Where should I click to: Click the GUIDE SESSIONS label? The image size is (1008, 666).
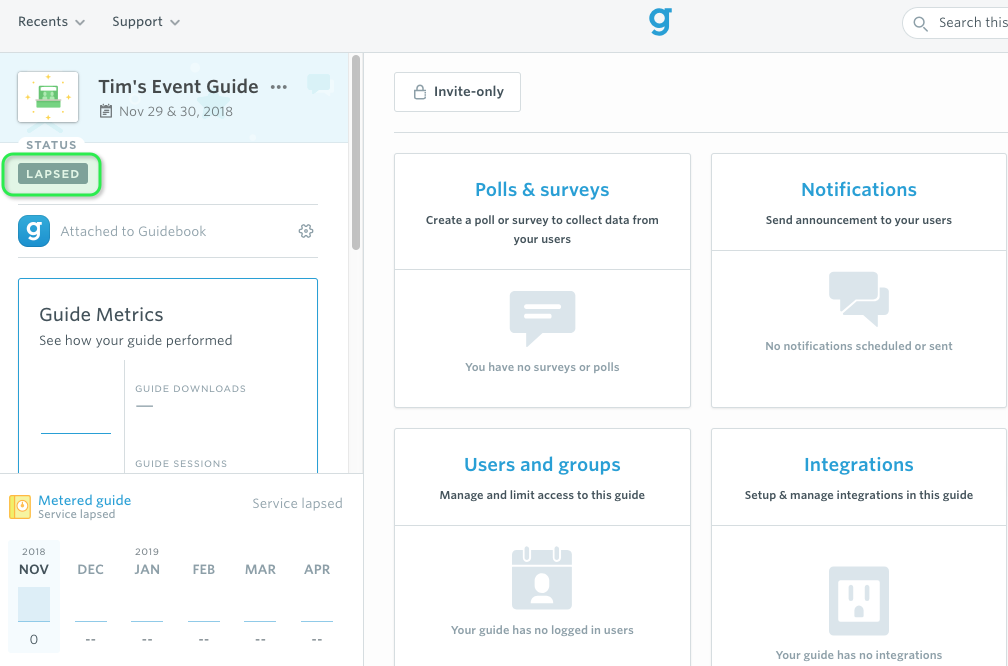(181, 464)
